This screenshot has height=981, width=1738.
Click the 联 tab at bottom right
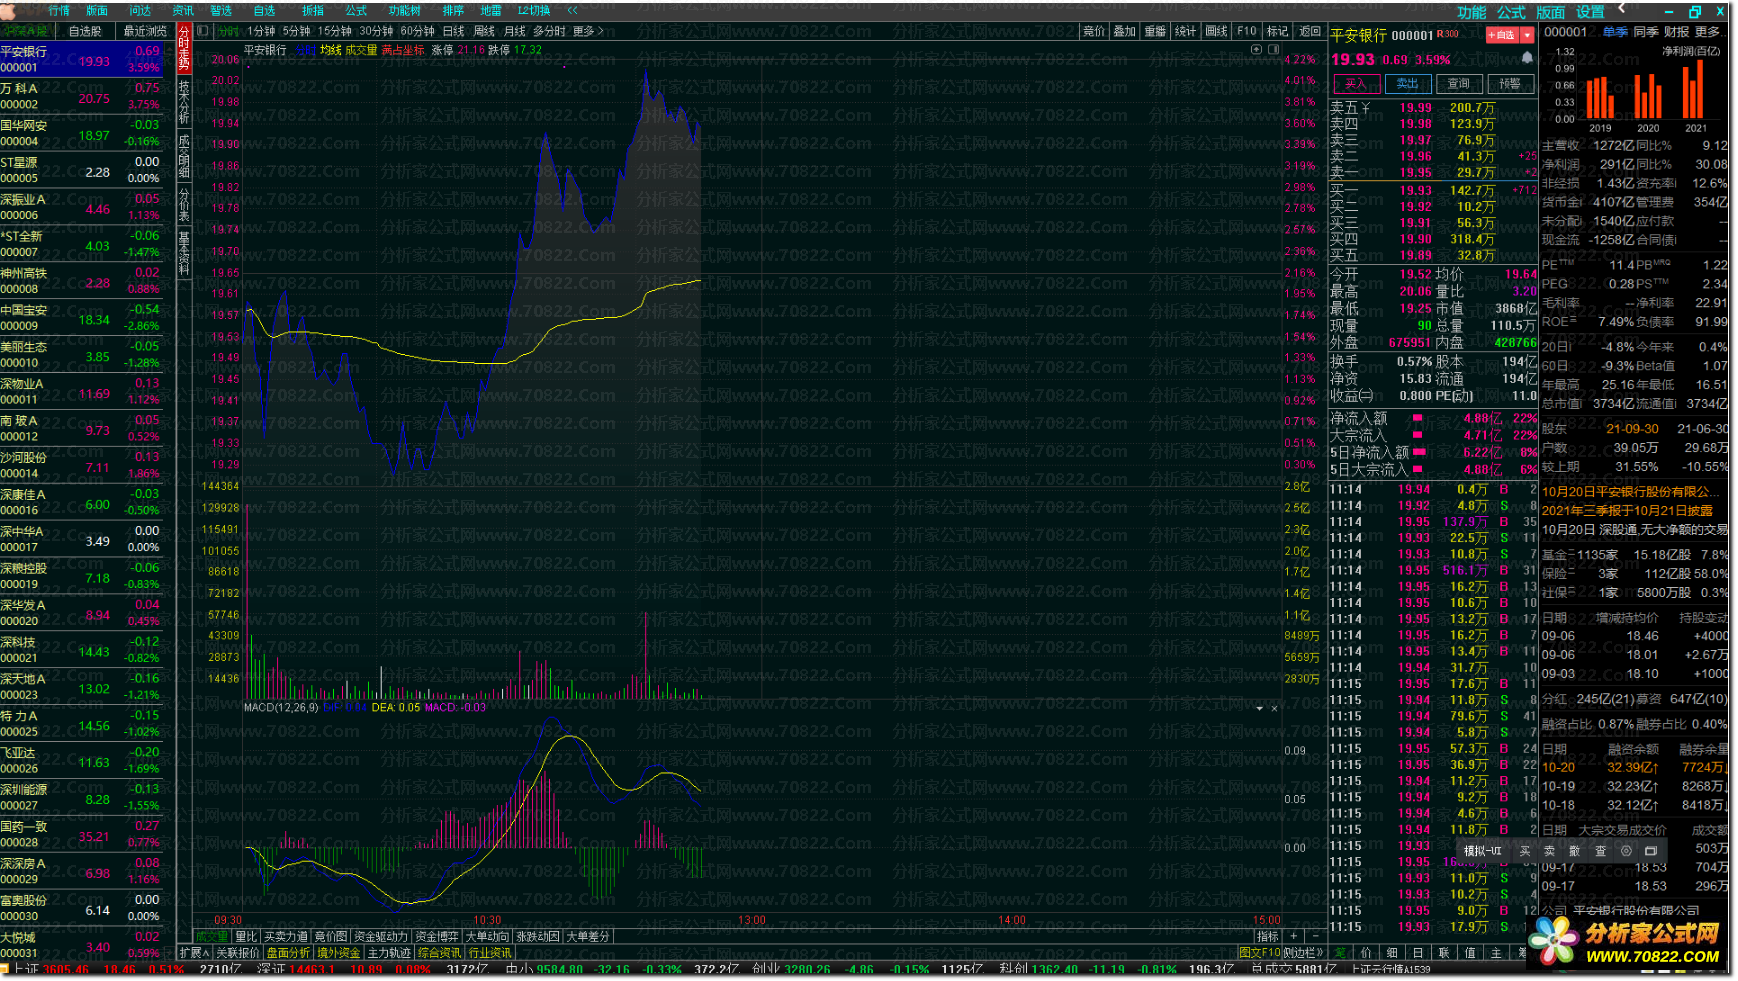coord(1444,953)
